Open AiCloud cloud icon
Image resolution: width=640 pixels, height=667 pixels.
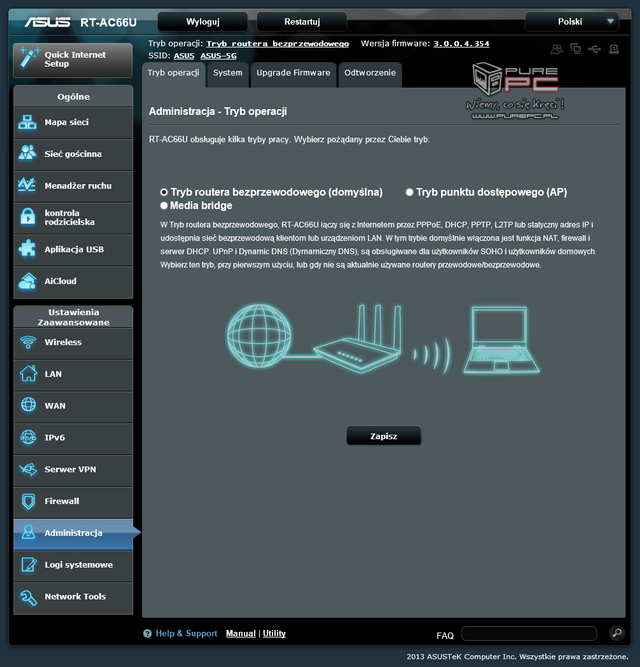click(x=28, y=281)
